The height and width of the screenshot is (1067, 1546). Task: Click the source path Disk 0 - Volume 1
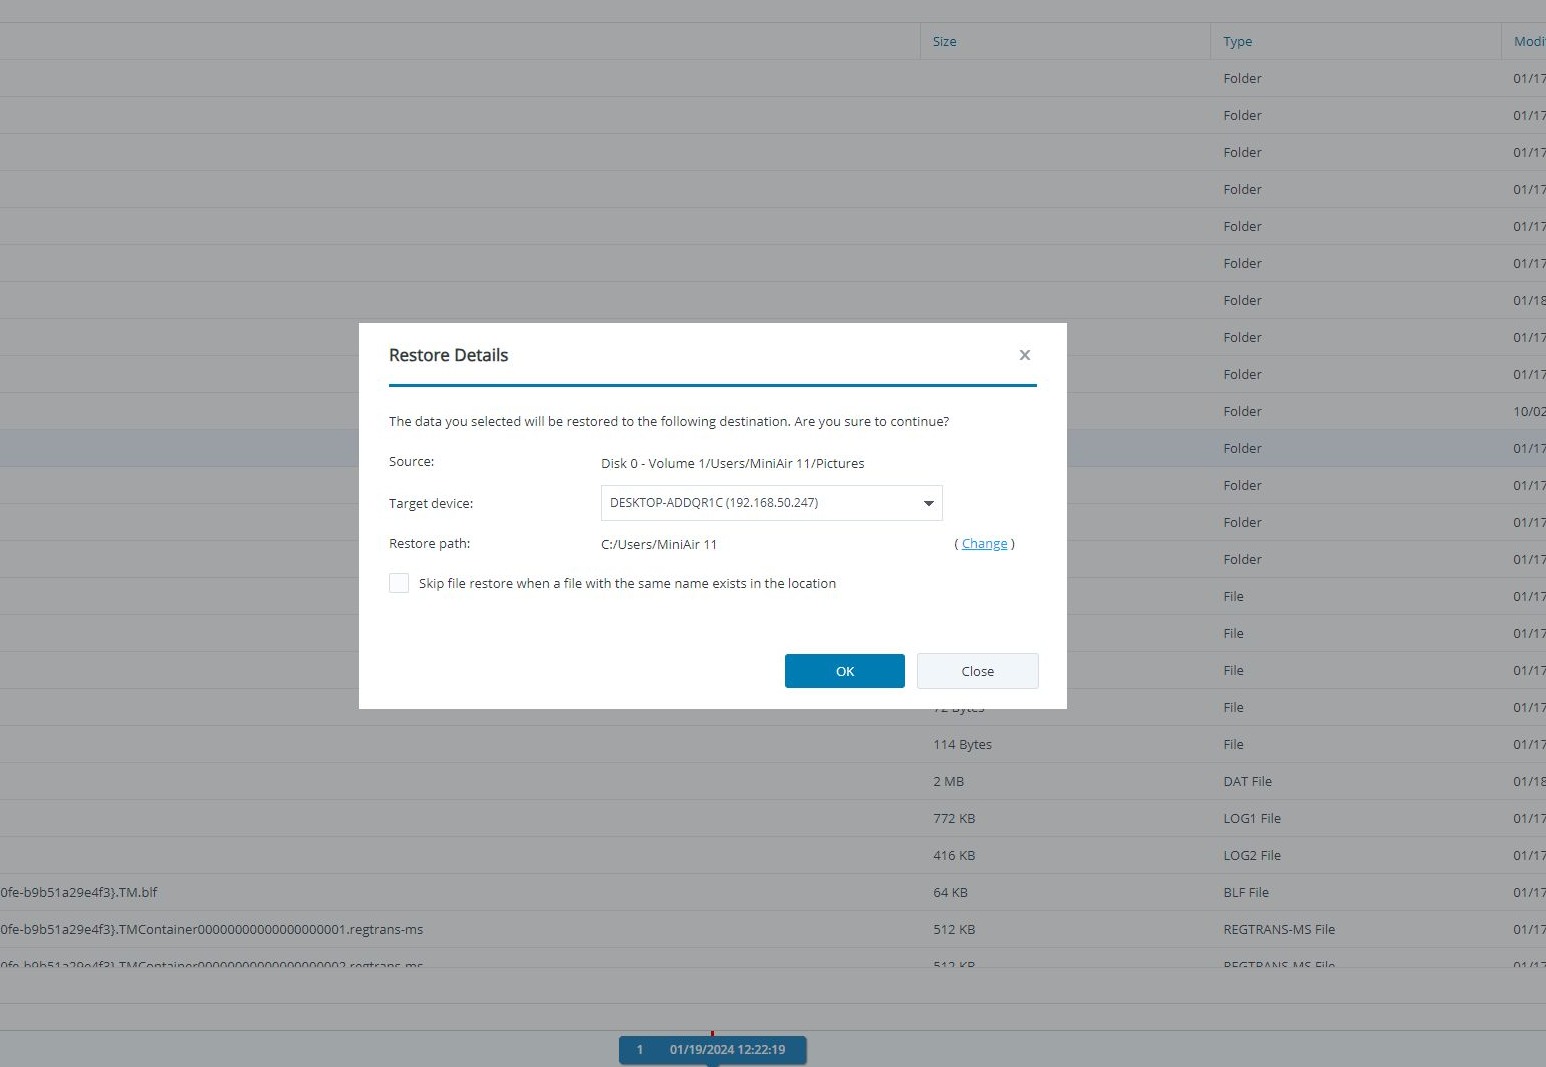pos(732,464)
